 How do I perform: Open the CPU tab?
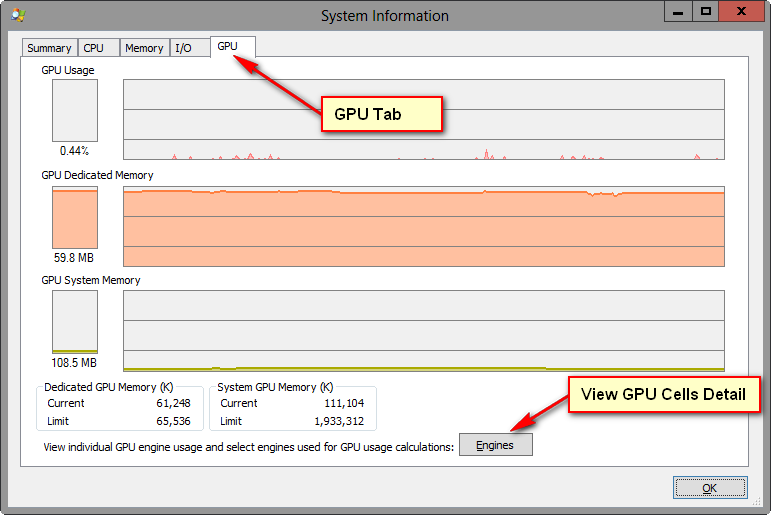[x=94, y=48]
